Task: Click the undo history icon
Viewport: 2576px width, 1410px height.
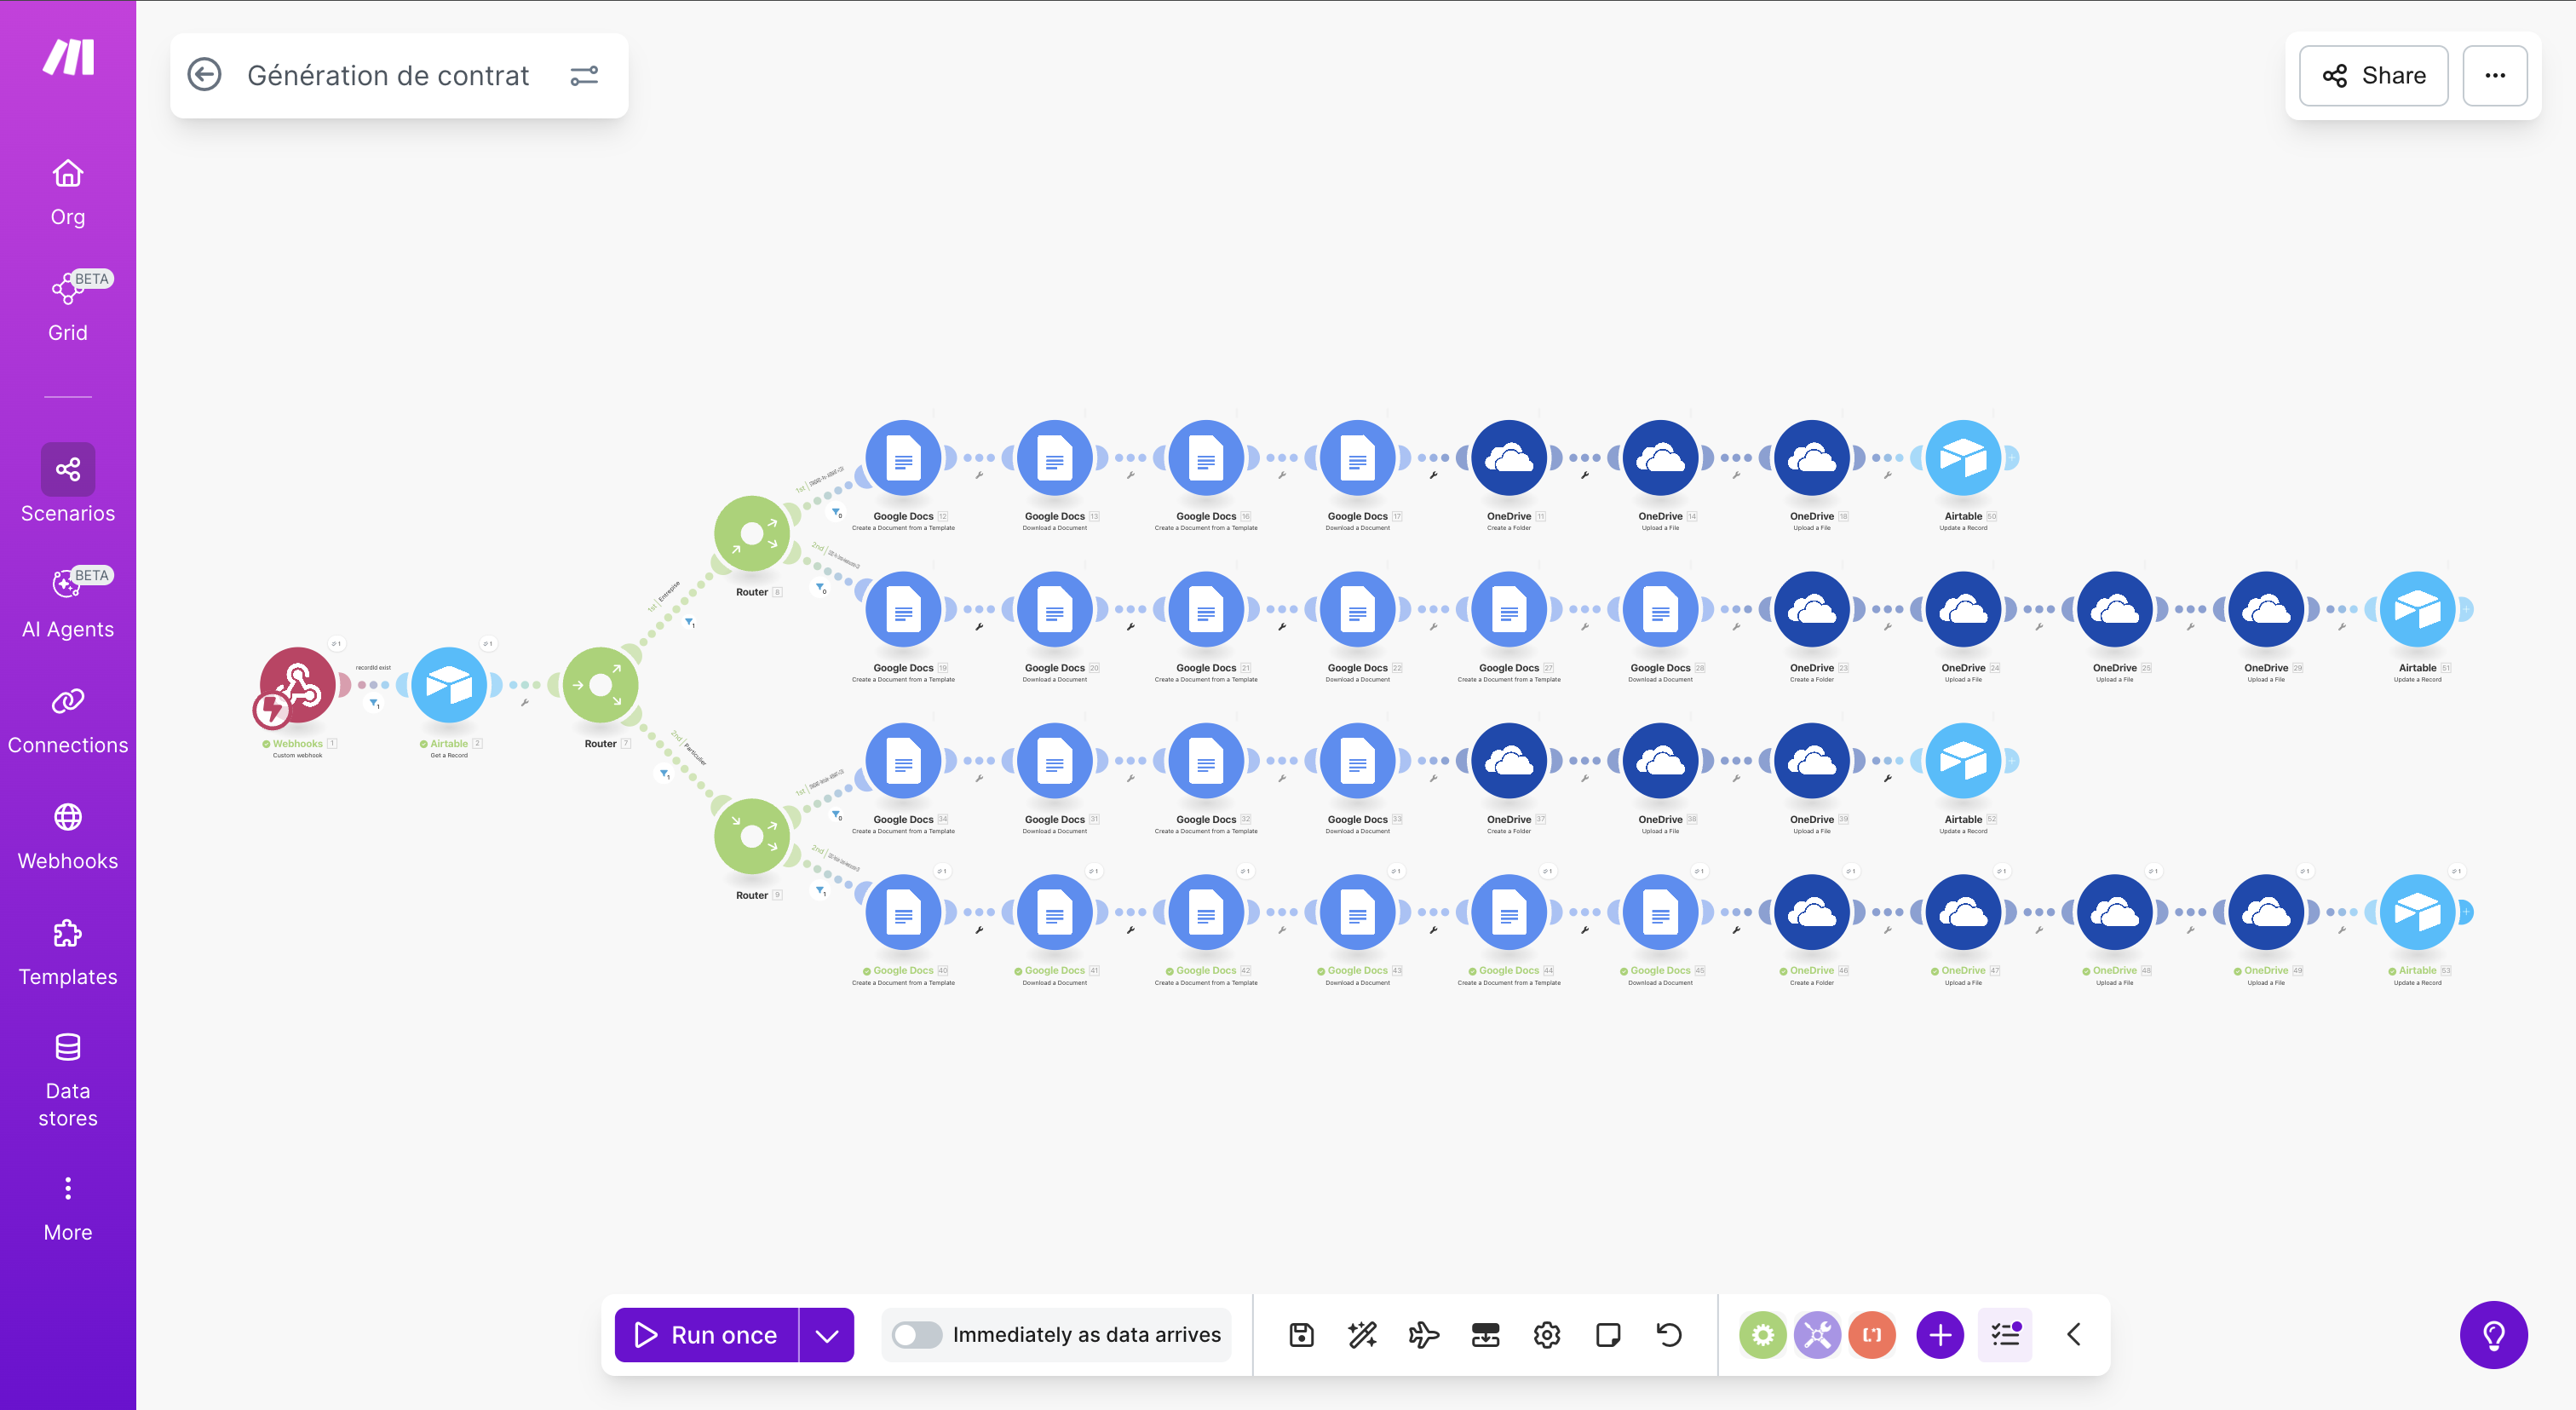Action: [1669, 1334]
